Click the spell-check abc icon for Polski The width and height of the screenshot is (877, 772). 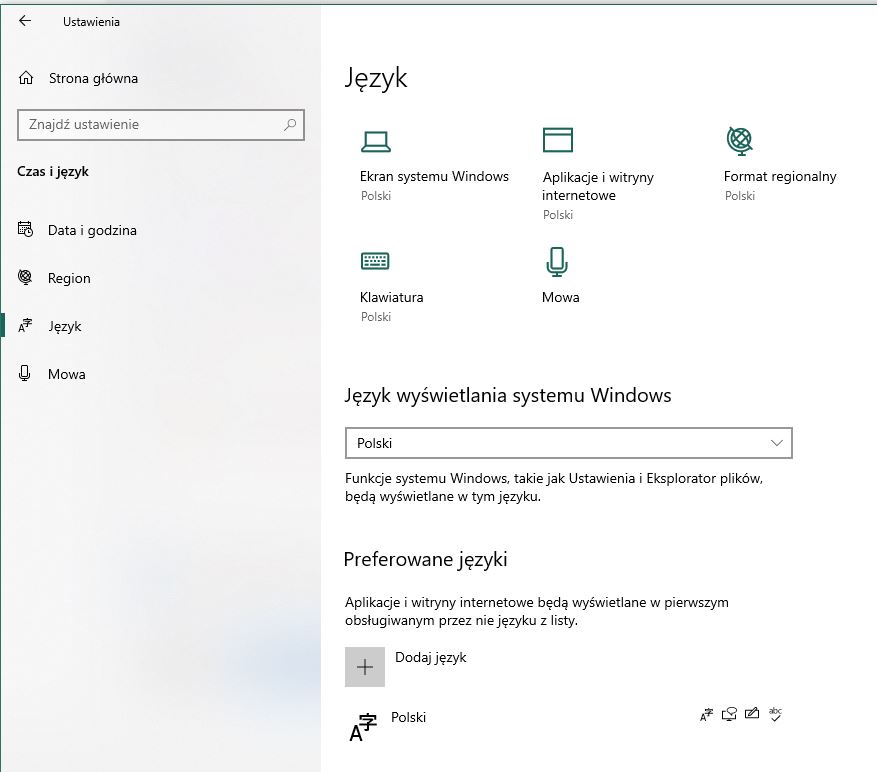point(775,714)
